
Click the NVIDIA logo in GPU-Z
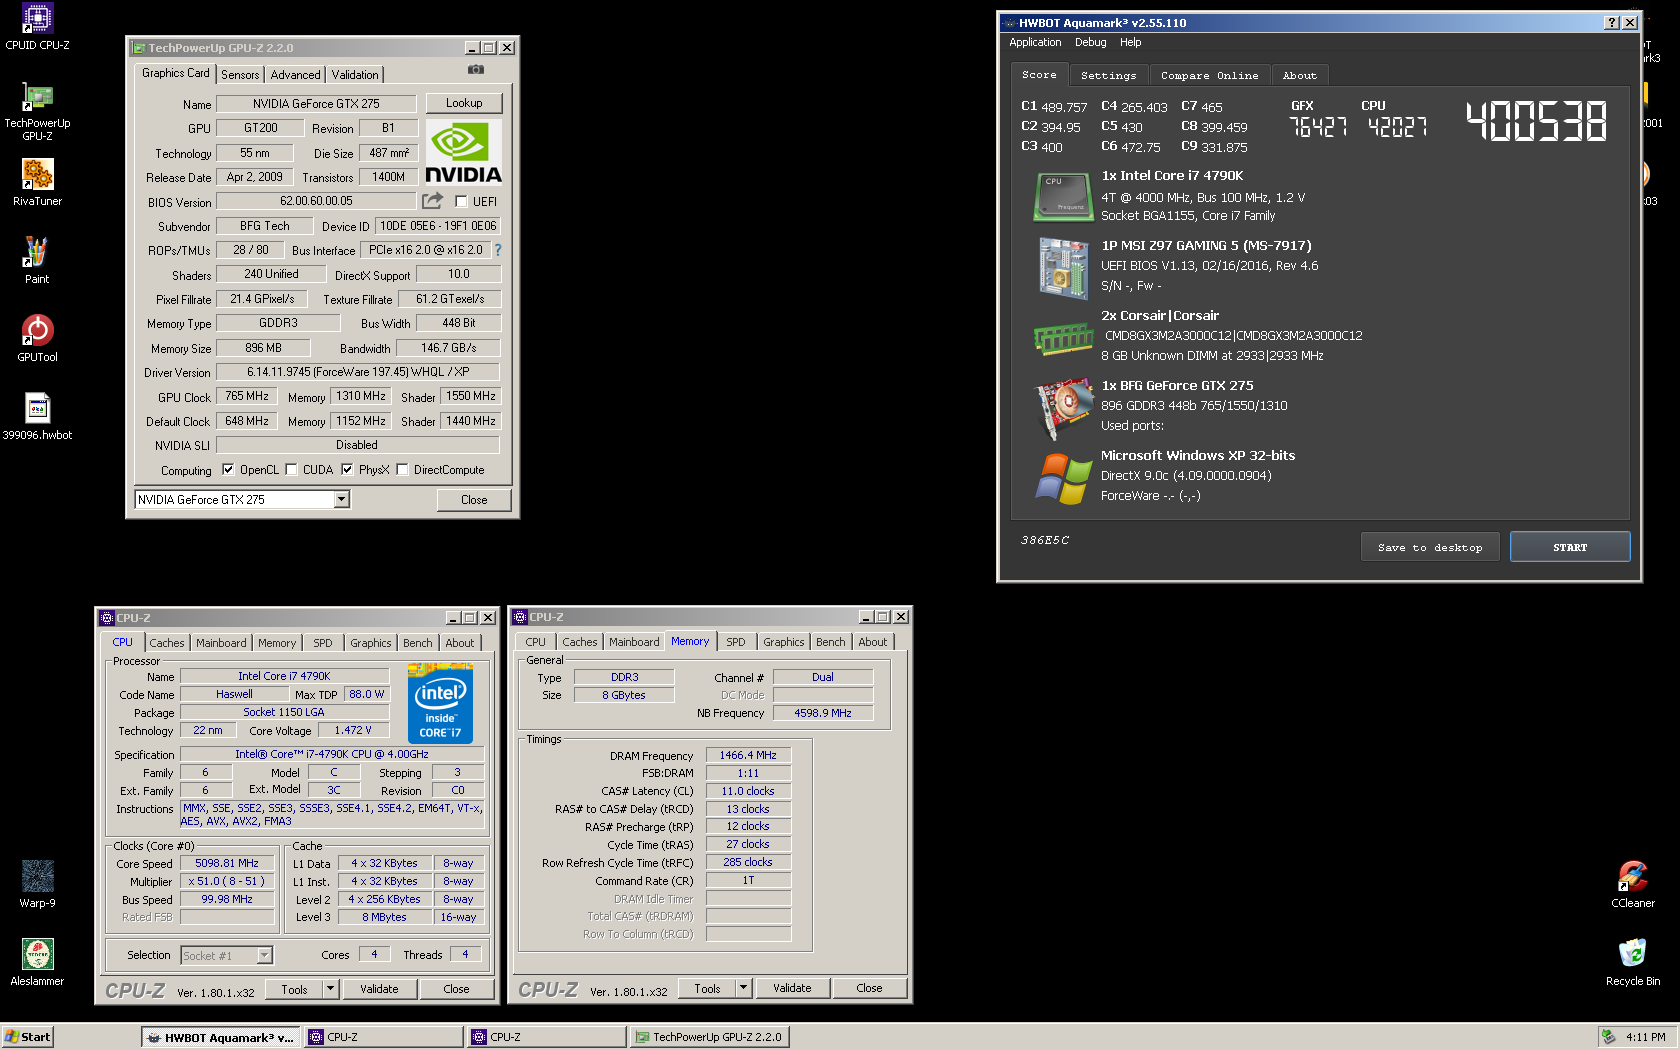[463, 153]
